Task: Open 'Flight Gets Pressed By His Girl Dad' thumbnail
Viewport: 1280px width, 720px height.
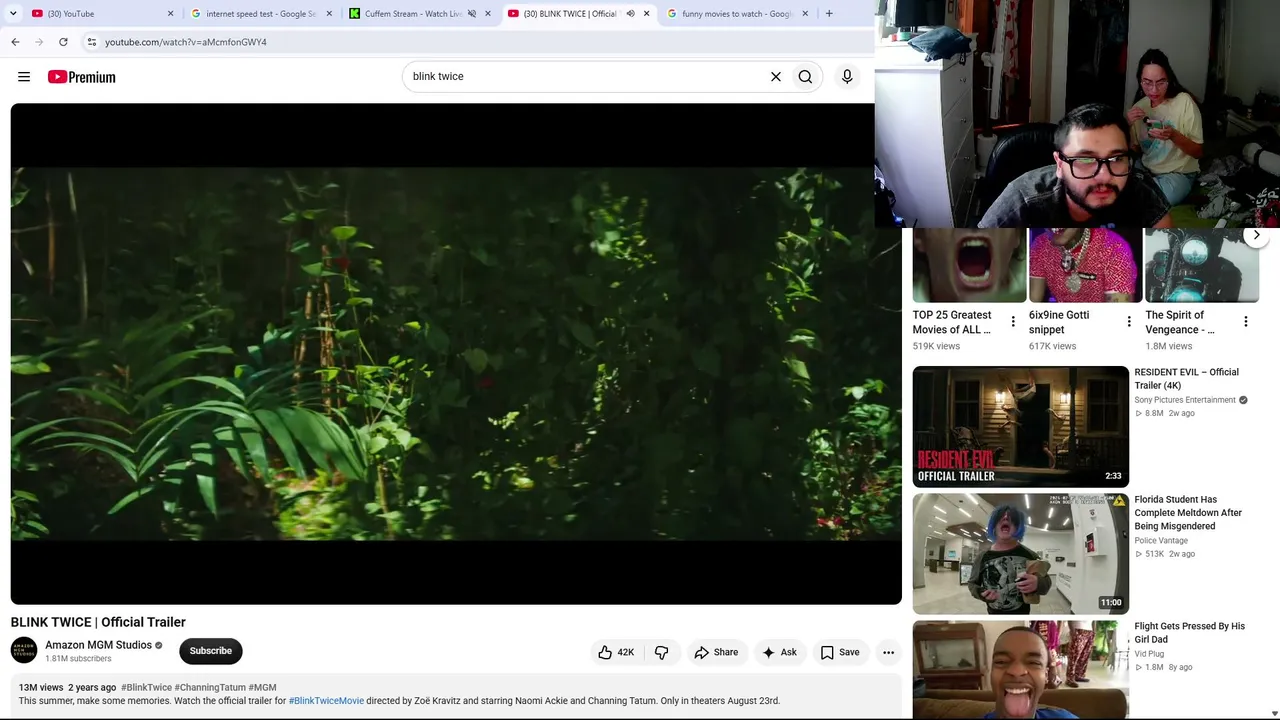Action: click(1020, 670)
